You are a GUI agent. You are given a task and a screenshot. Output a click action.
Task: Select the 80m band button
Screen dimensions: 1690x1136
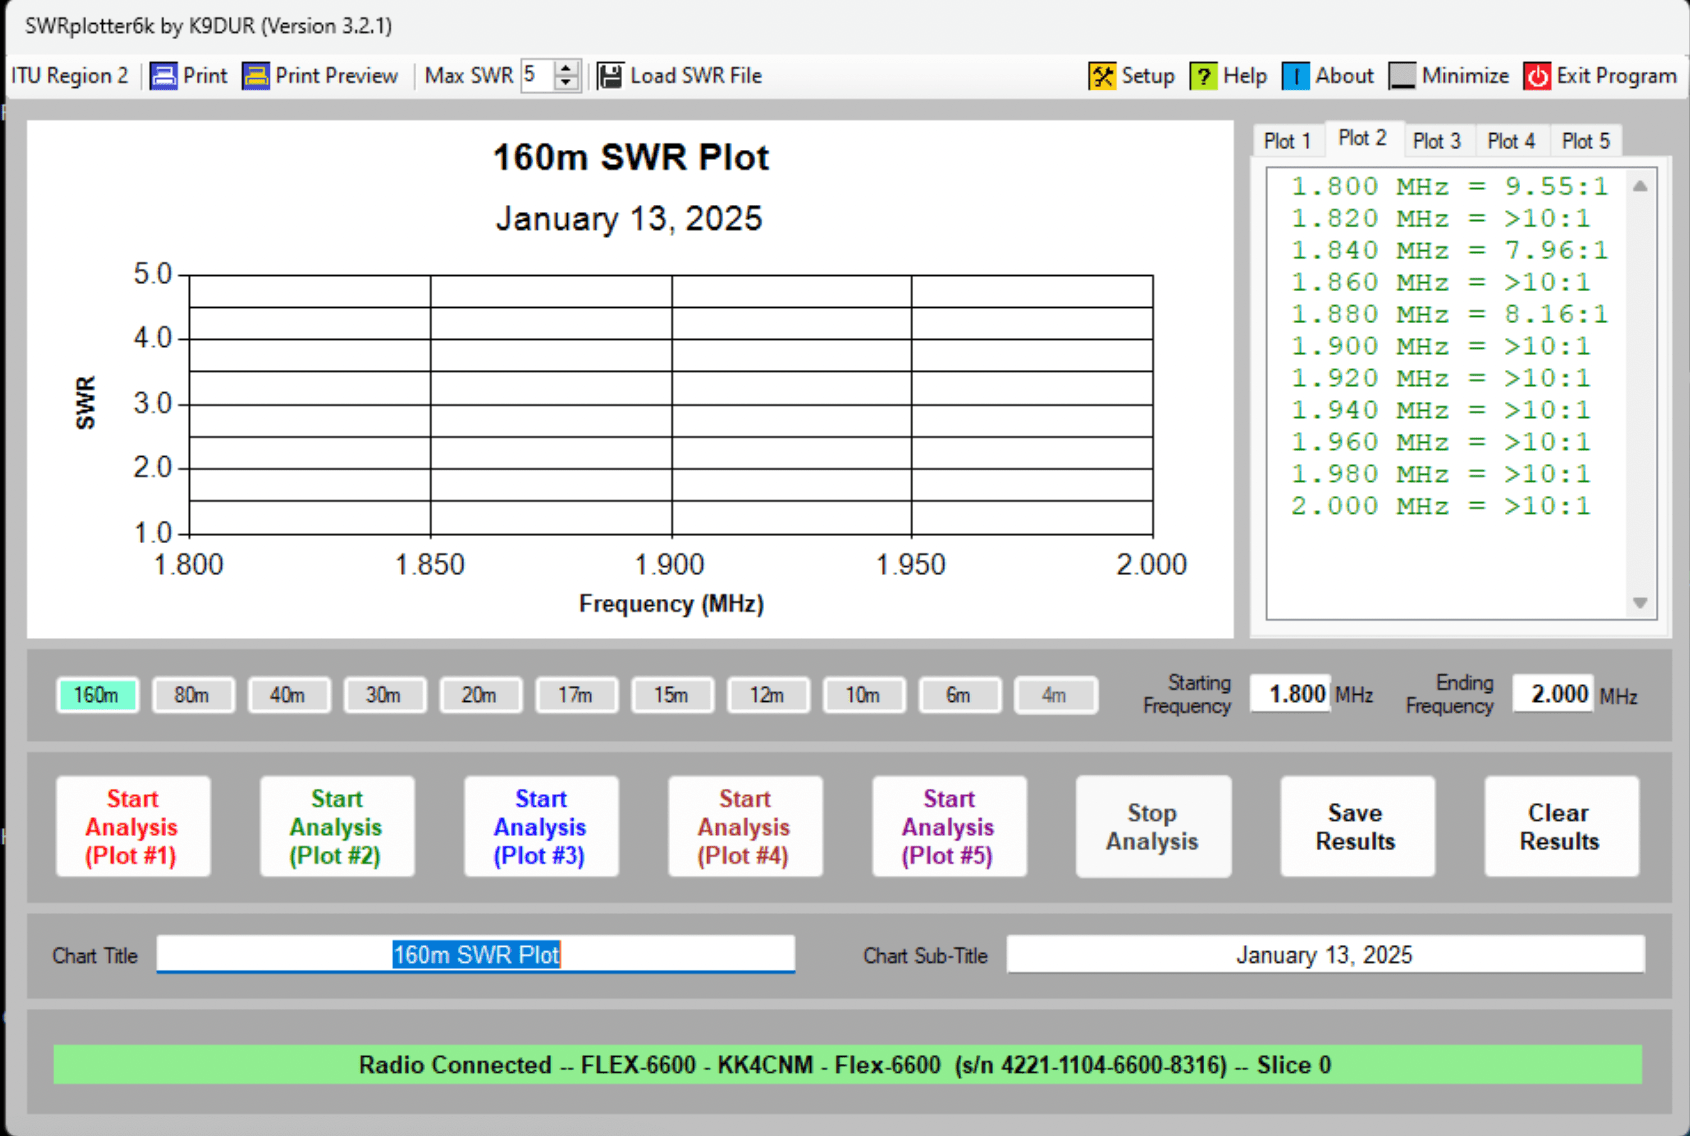[193, 695]
